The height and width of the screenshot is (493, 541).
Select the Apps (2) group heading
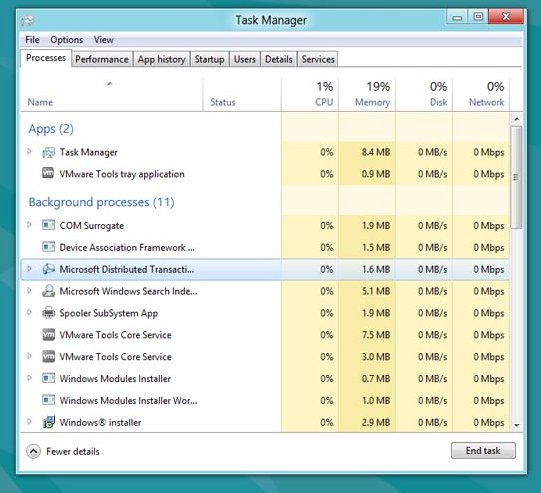click(x=51, y=129)
